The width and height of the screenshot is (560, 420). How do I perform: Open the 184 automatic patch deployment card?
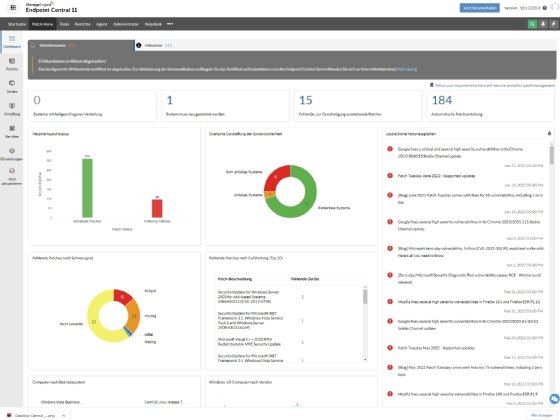491,106
